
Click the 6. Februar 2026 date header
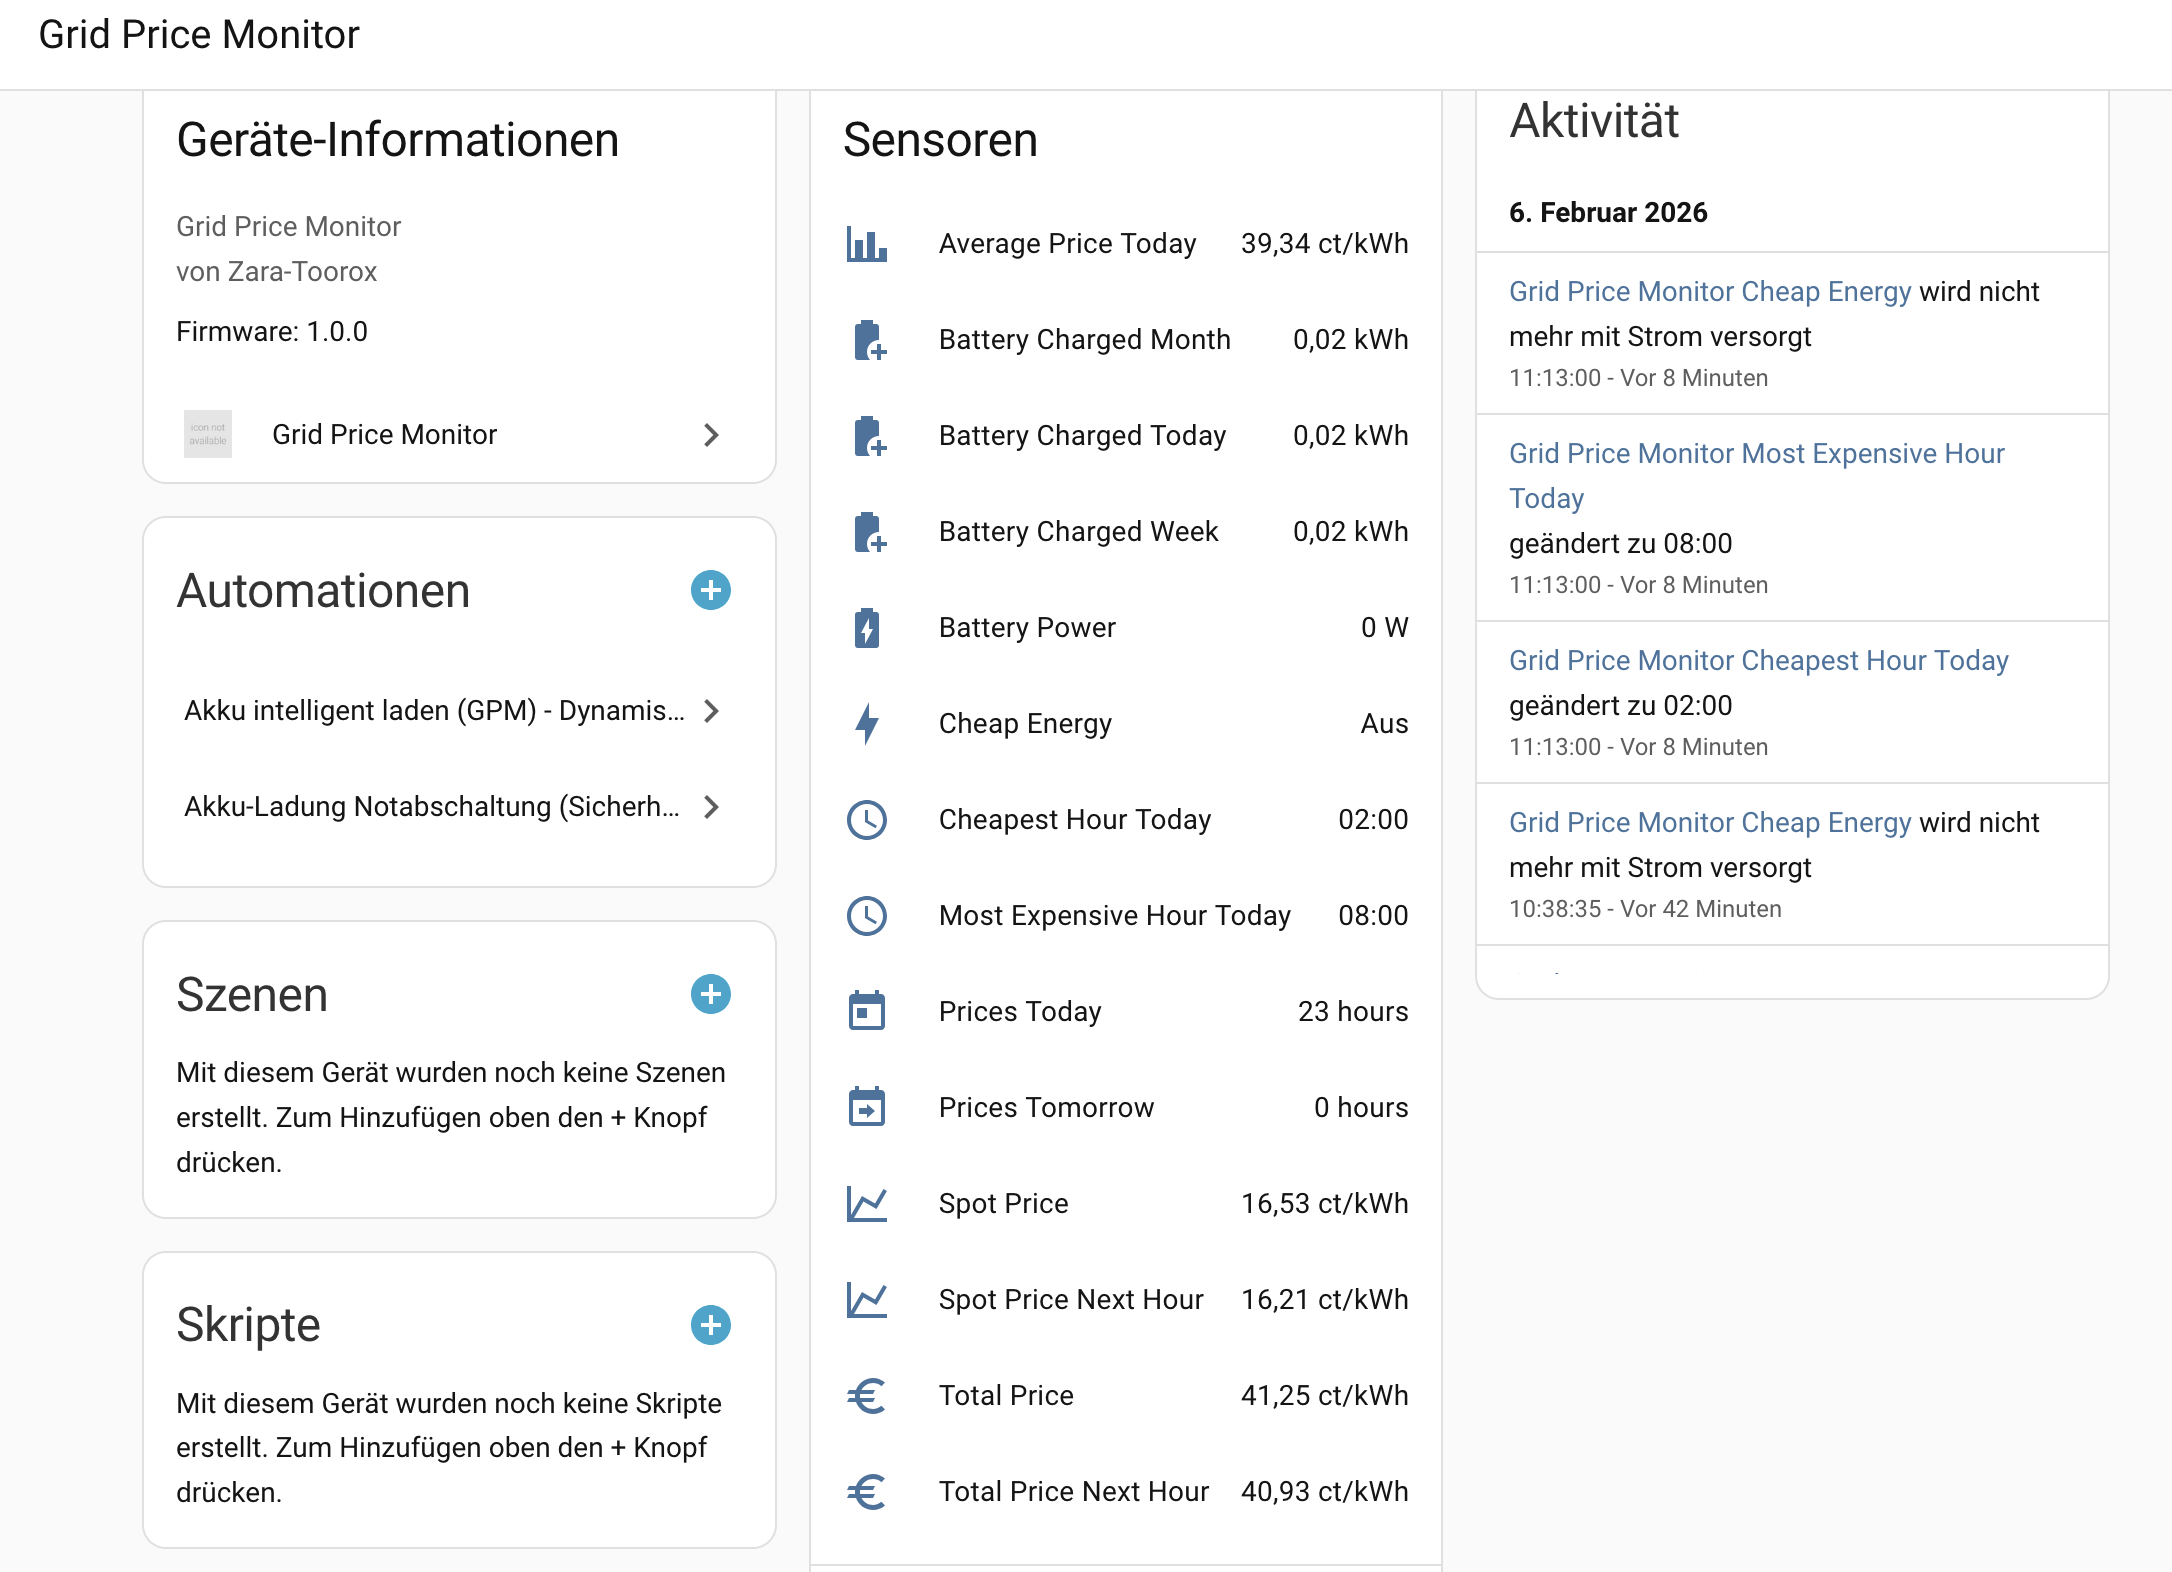[1608, 213]
